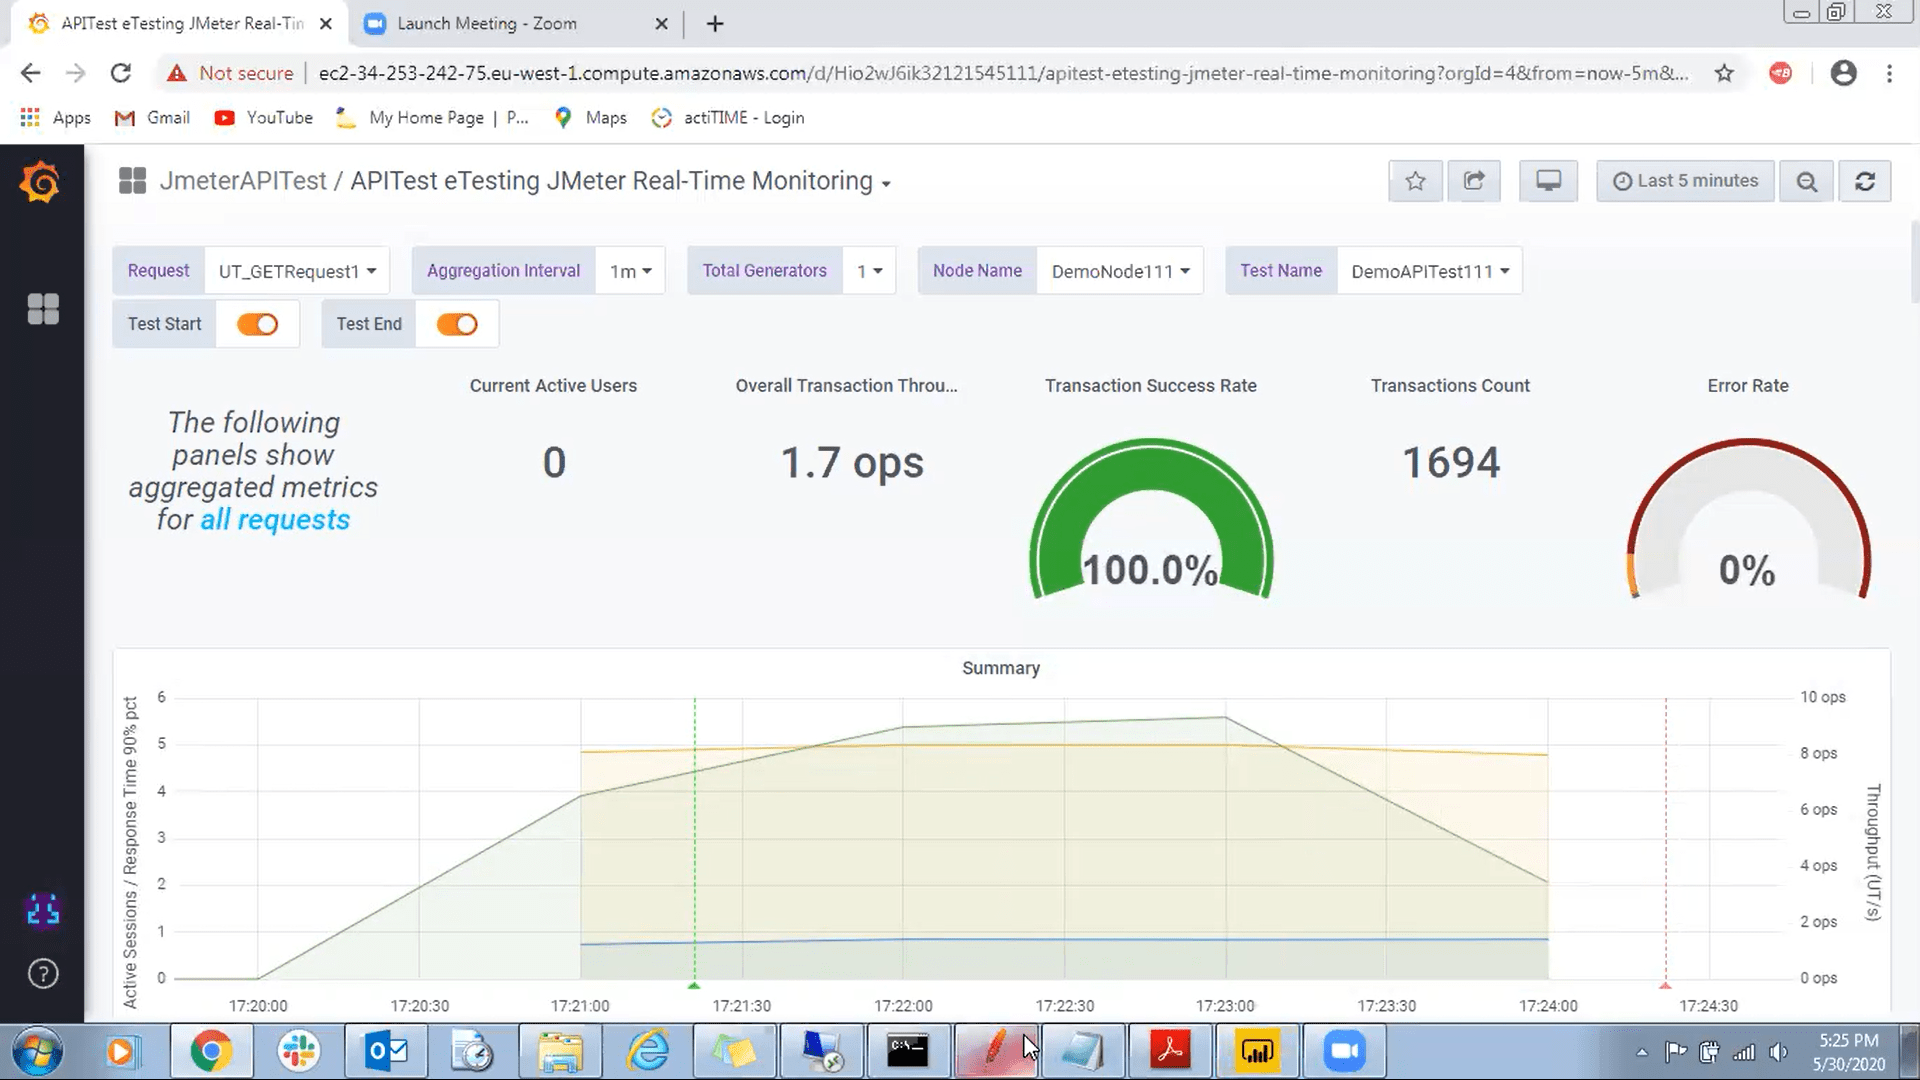
Task: Open Zoom from the Windows taskbar
Action: [x=1344, y=1051]
